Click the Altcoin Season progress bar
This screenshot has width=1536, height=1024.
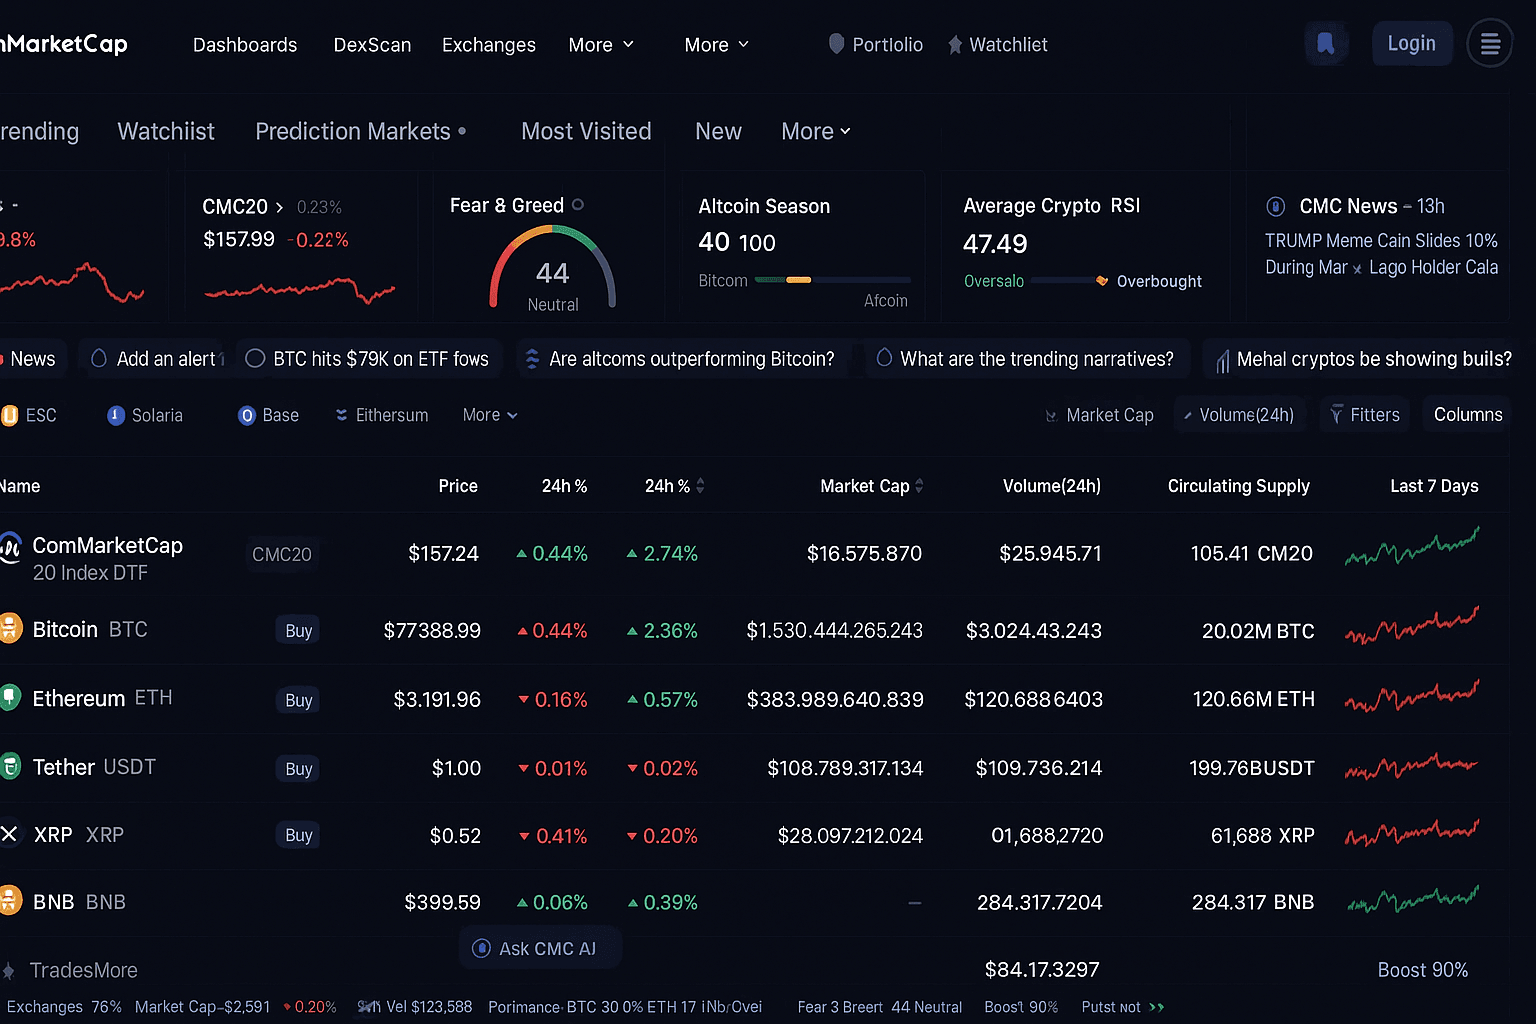tap(833, 280)
